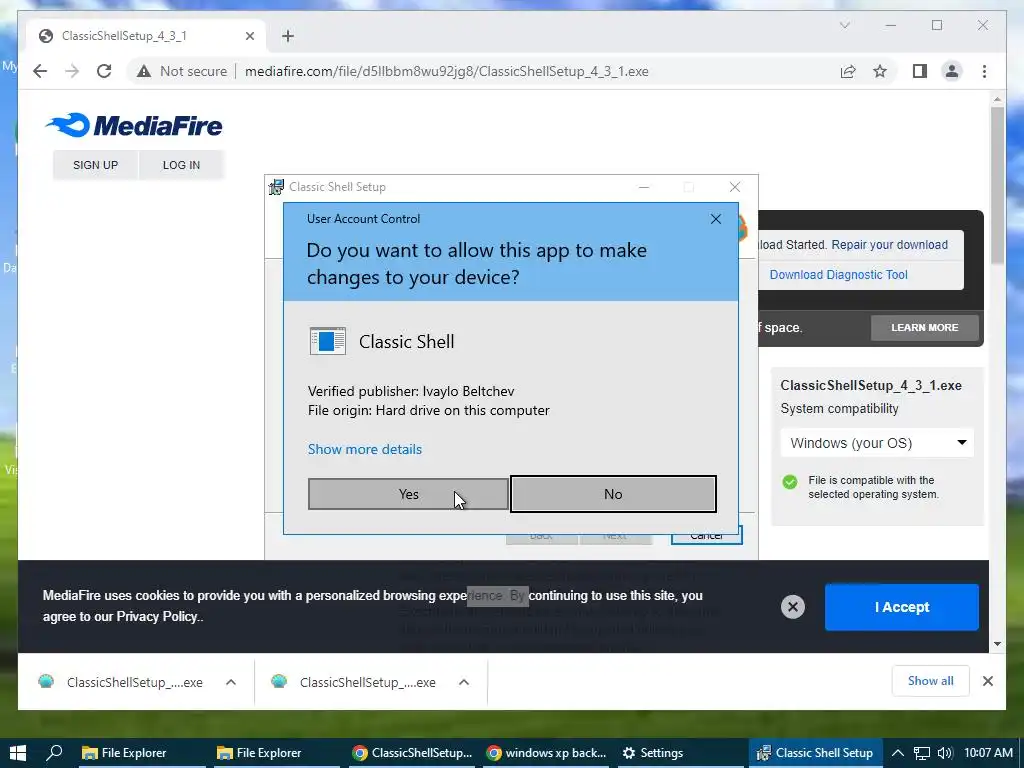
Task: Click Show all downloads
Action: [931, 681]
